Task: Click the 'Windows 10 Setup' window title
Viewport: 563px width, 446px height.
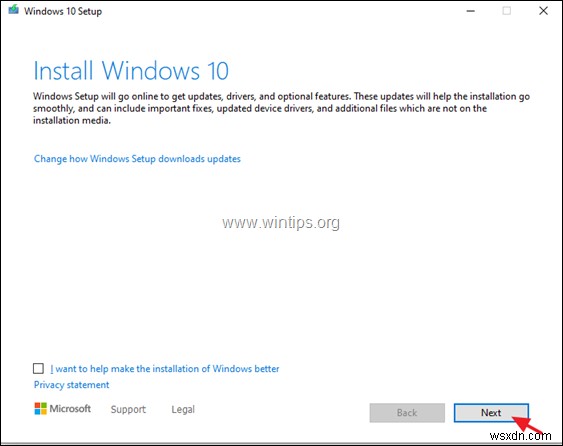Action: [x=63, y=11]
